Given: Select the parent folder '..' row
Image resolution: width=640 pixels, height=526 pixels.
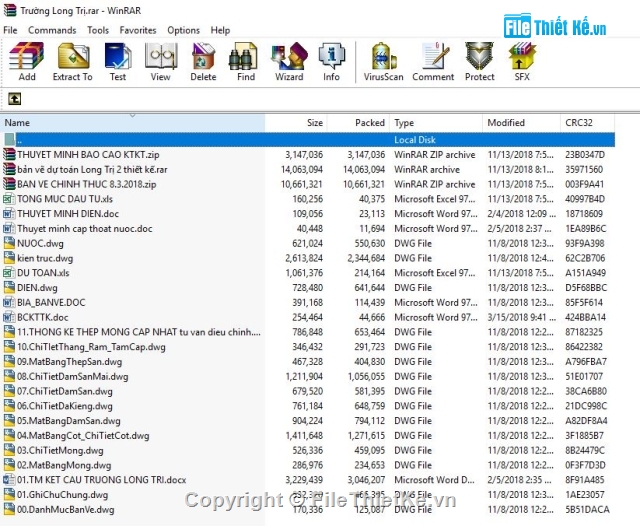Looking at the screenshot, I should click(x=308, y=140).
